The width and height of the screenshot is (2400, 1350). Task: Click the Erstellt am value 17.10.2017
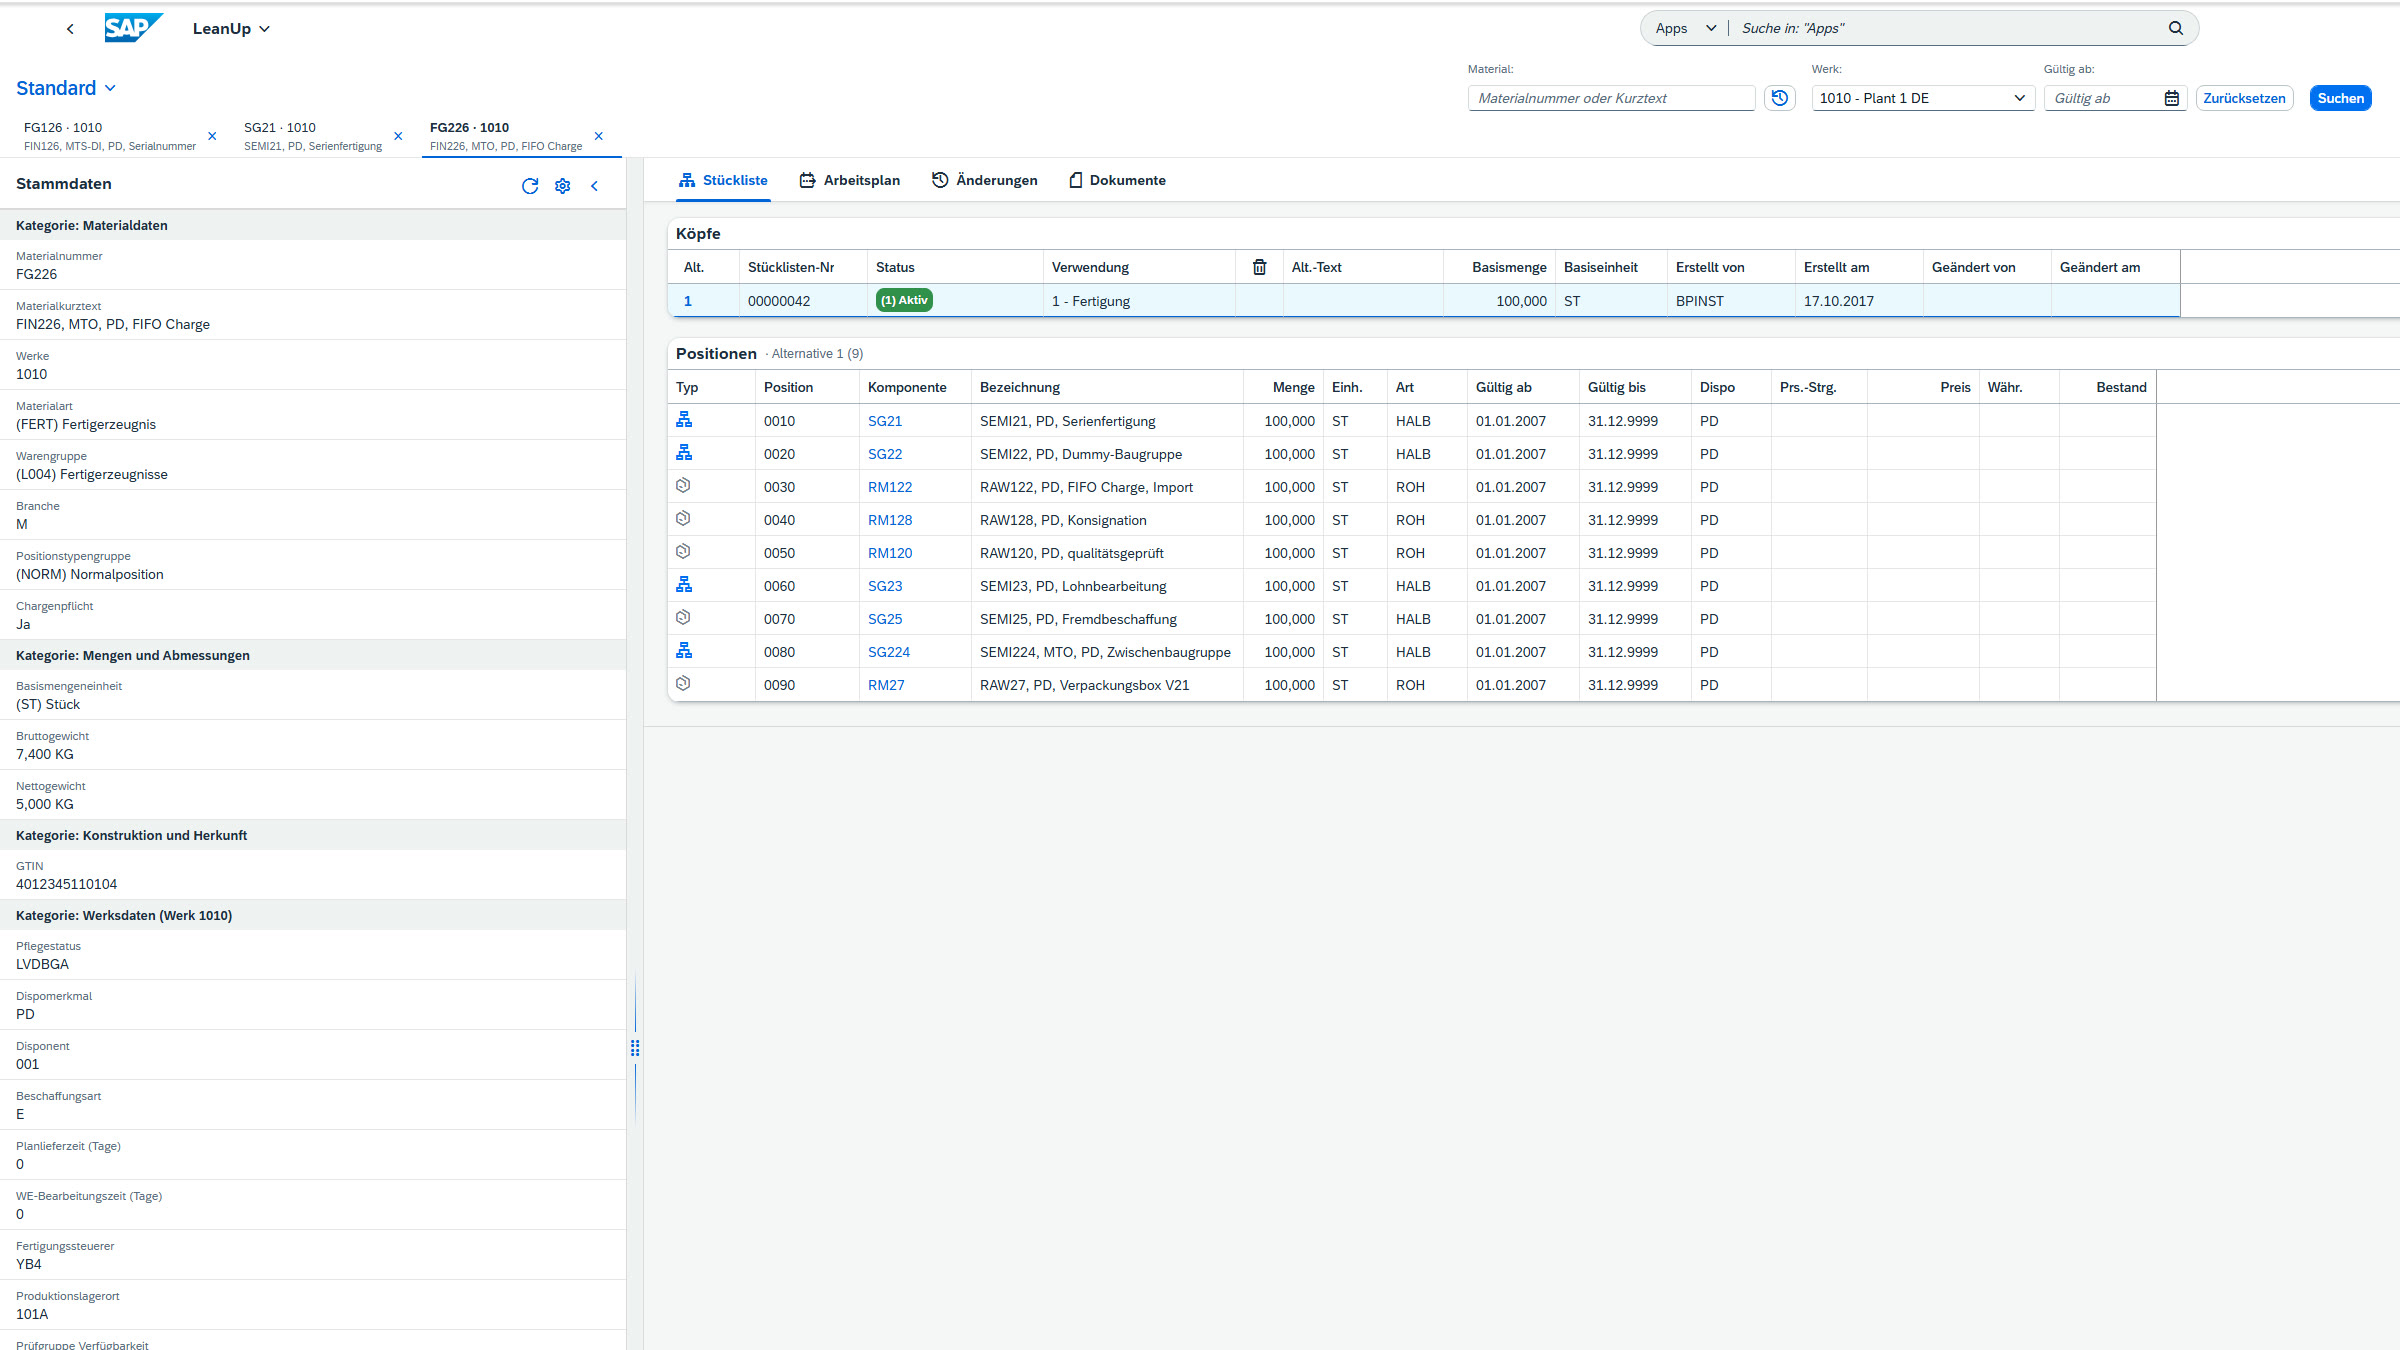pos(1839,301)
